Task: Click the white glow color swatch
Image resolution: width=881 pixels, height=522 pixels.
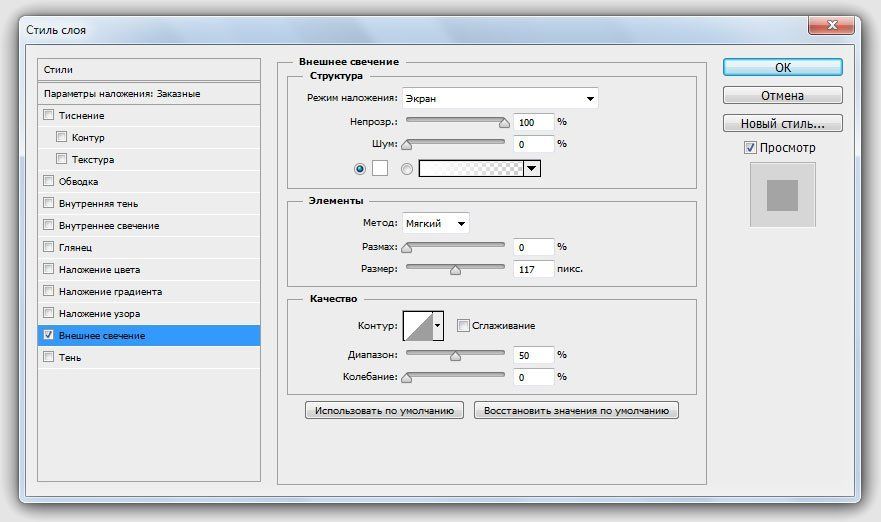Action: pos(380,168)
